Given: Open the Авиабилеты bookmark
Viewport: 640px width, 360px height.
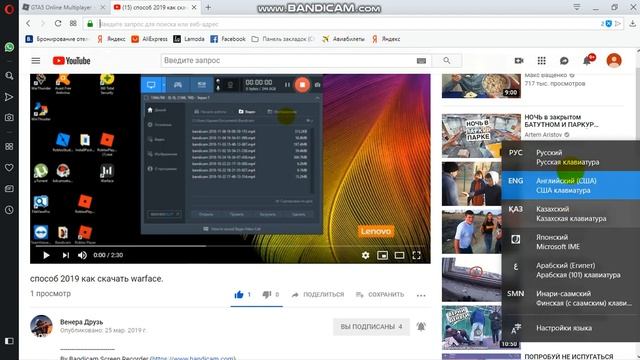Looking at the screenshot, I should pos(343,39).
